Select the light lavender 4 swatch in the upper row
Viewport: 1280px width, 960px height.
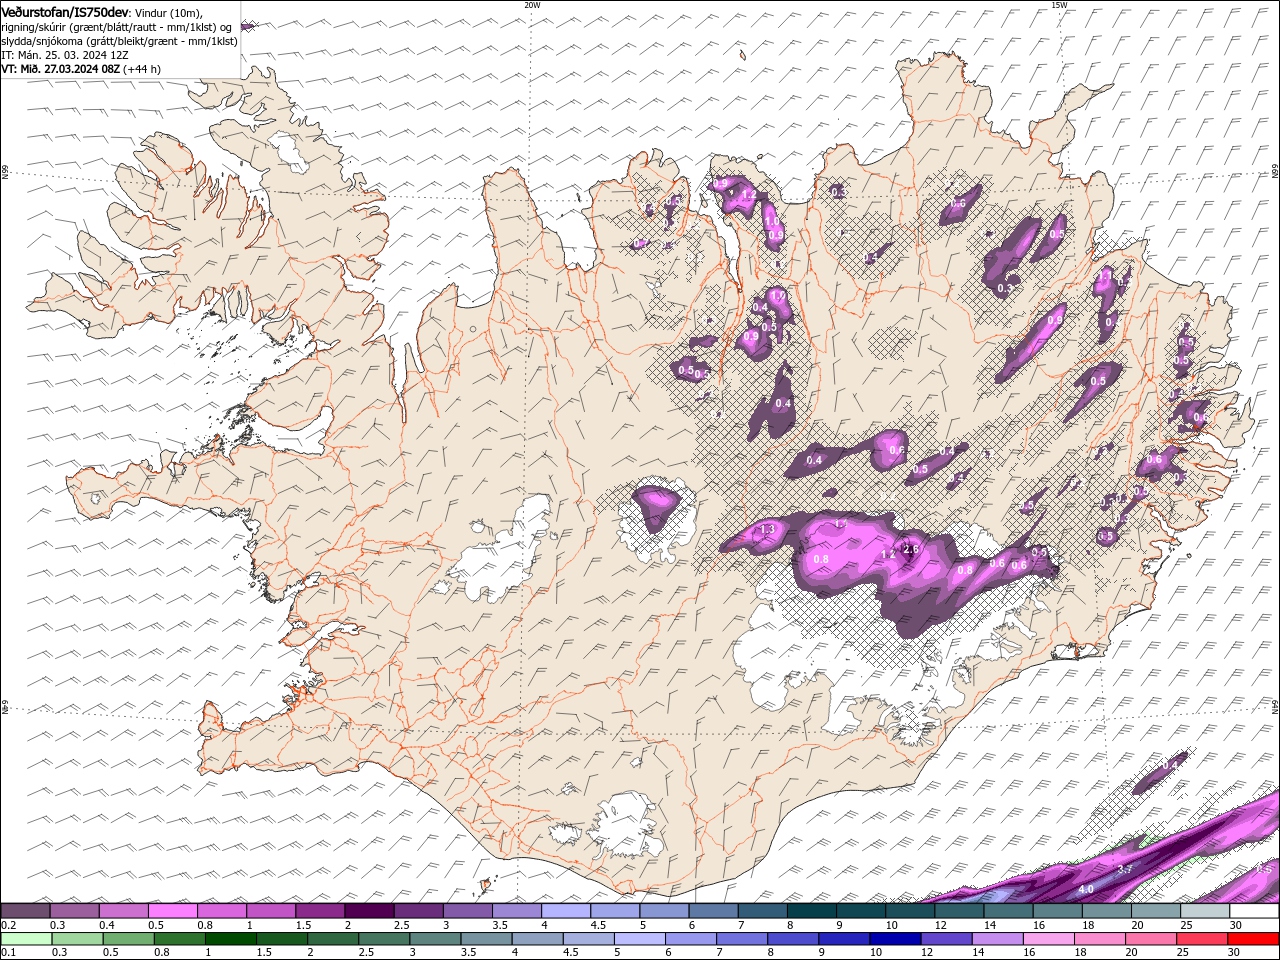565,911
